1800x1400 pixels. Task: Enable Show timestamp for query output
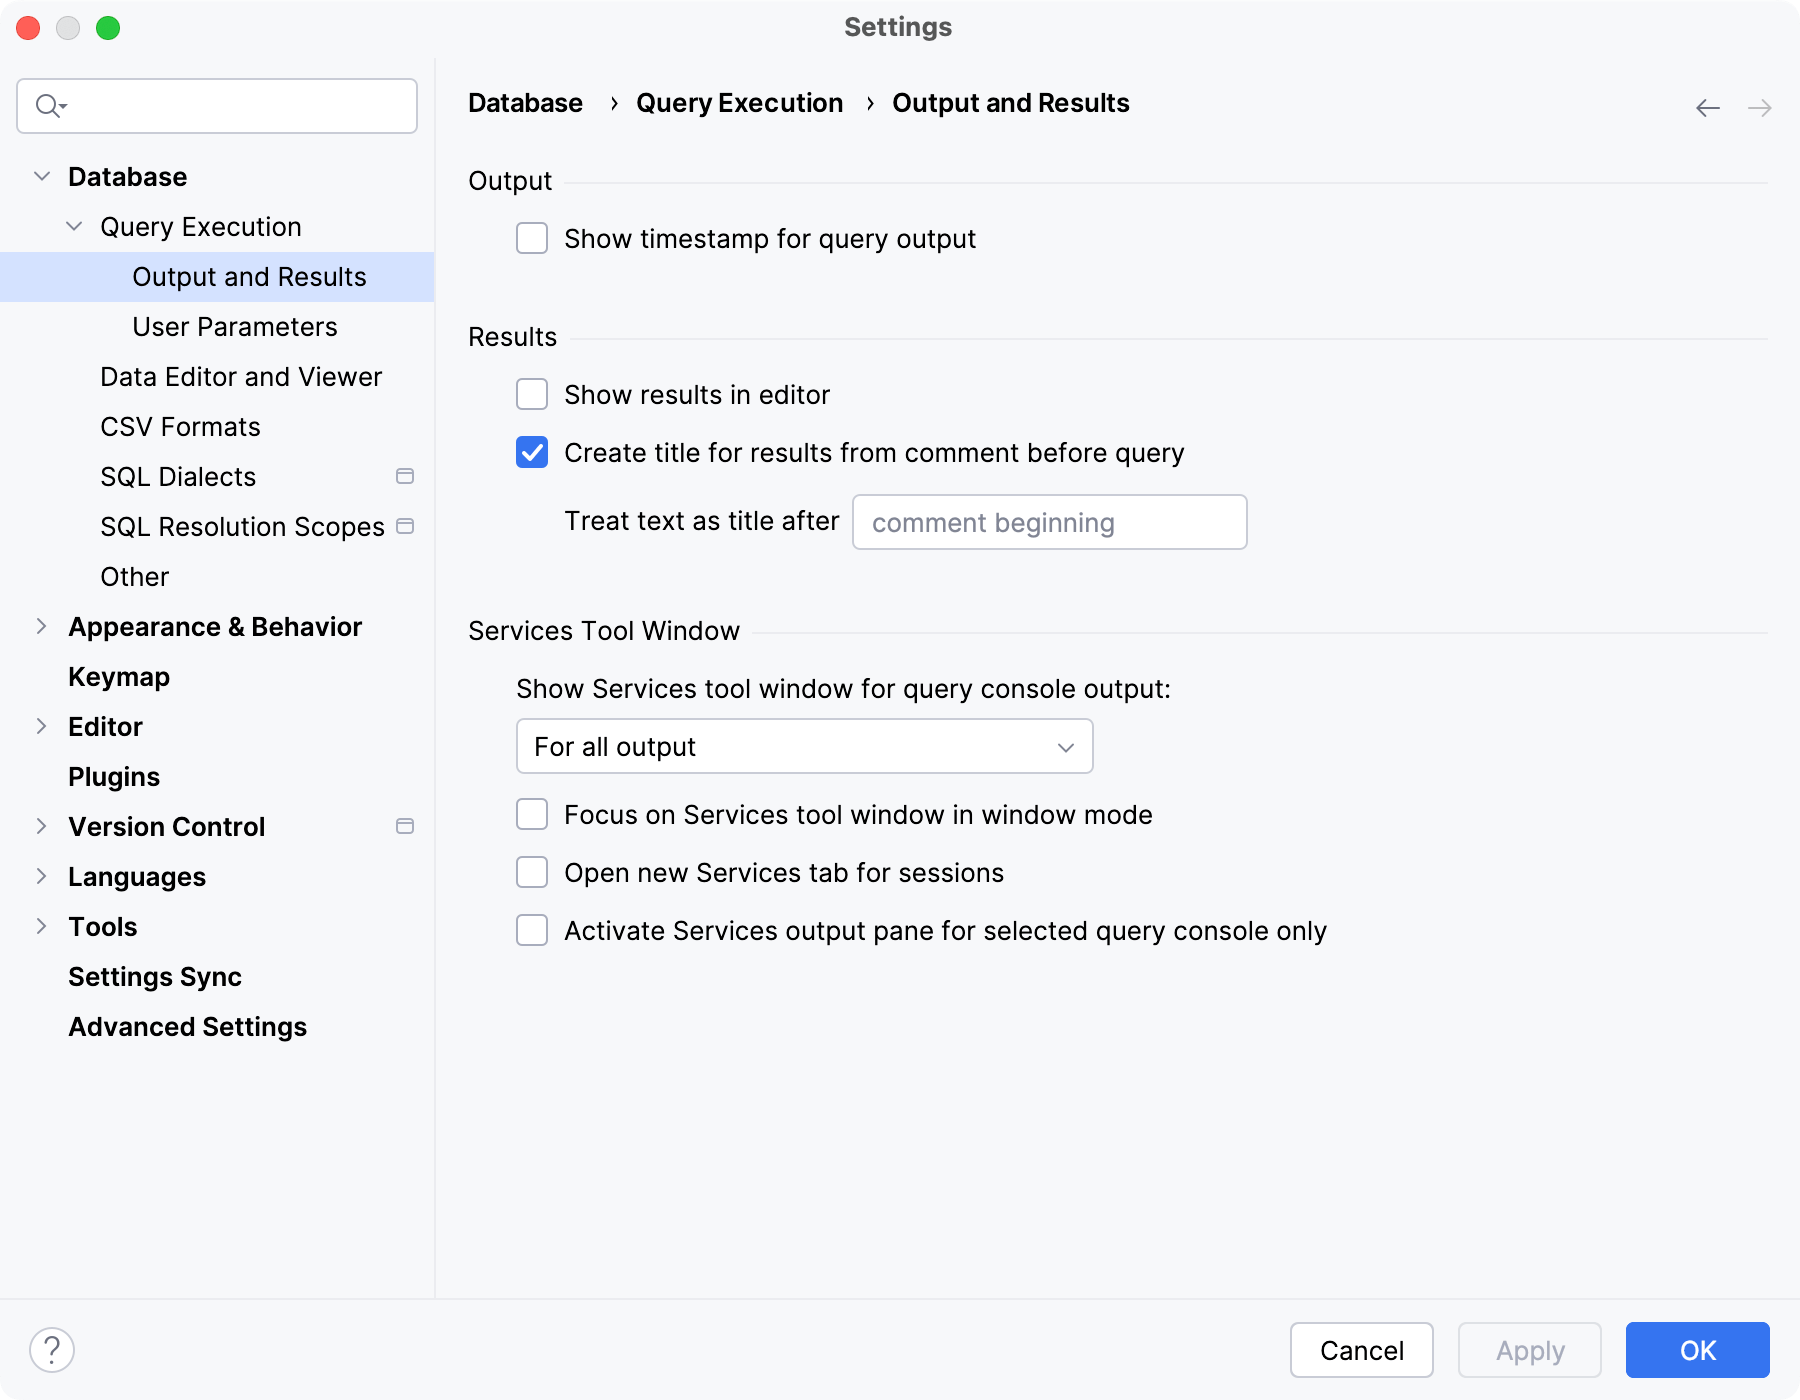coord(531,238)
